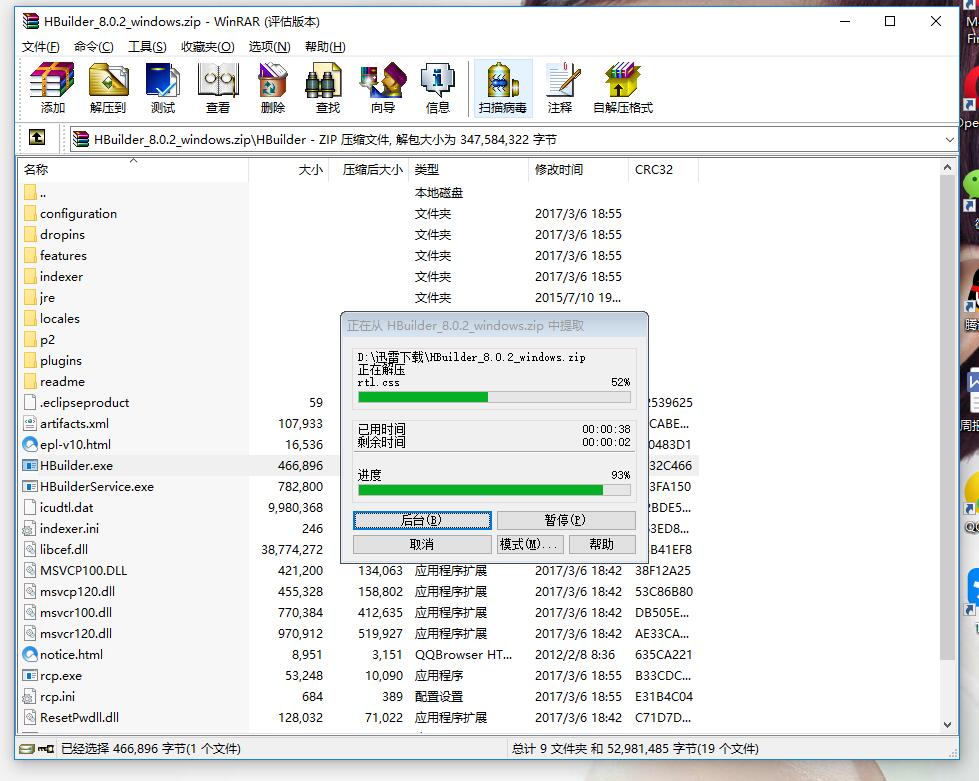Click the notice.html file icon
The height and width of the screenshot is (781, 979).
click(30, 654)
